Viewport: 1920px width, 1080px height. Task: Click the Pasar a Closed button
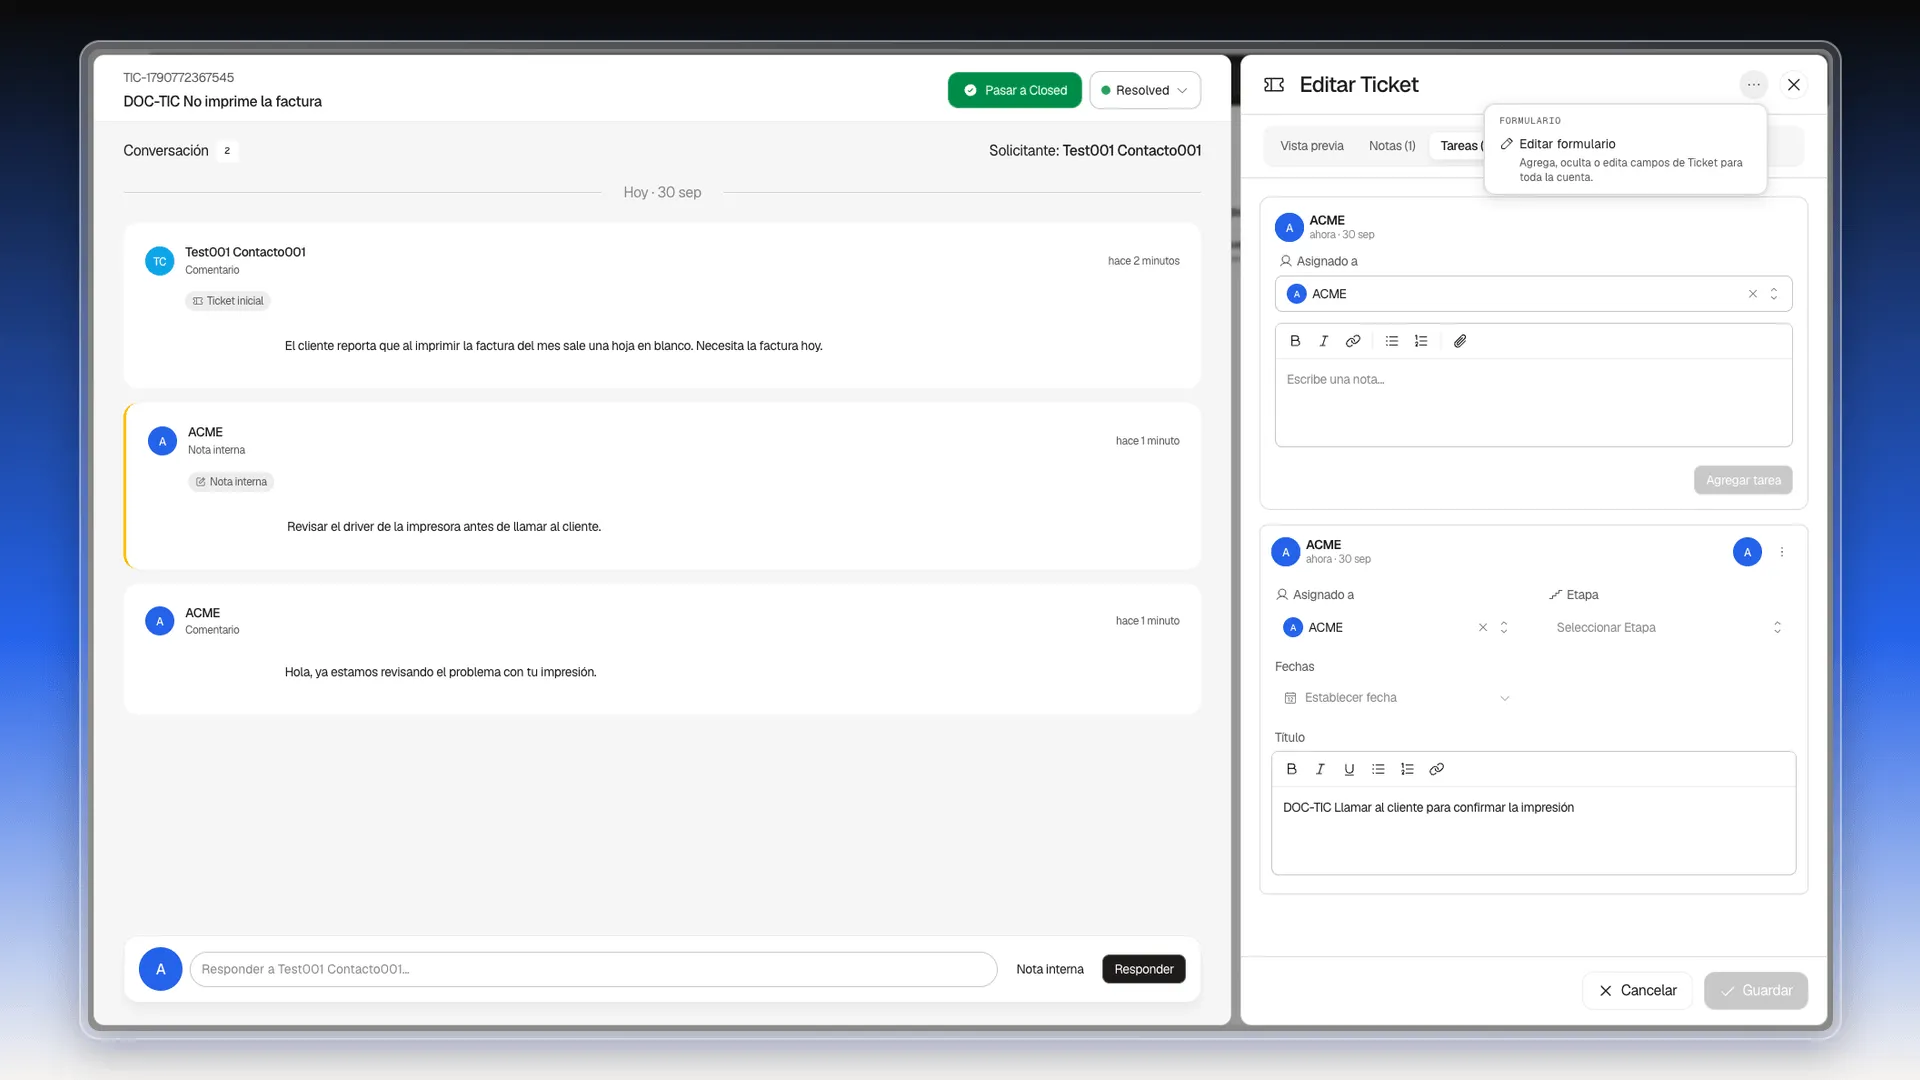point(1015,90)
